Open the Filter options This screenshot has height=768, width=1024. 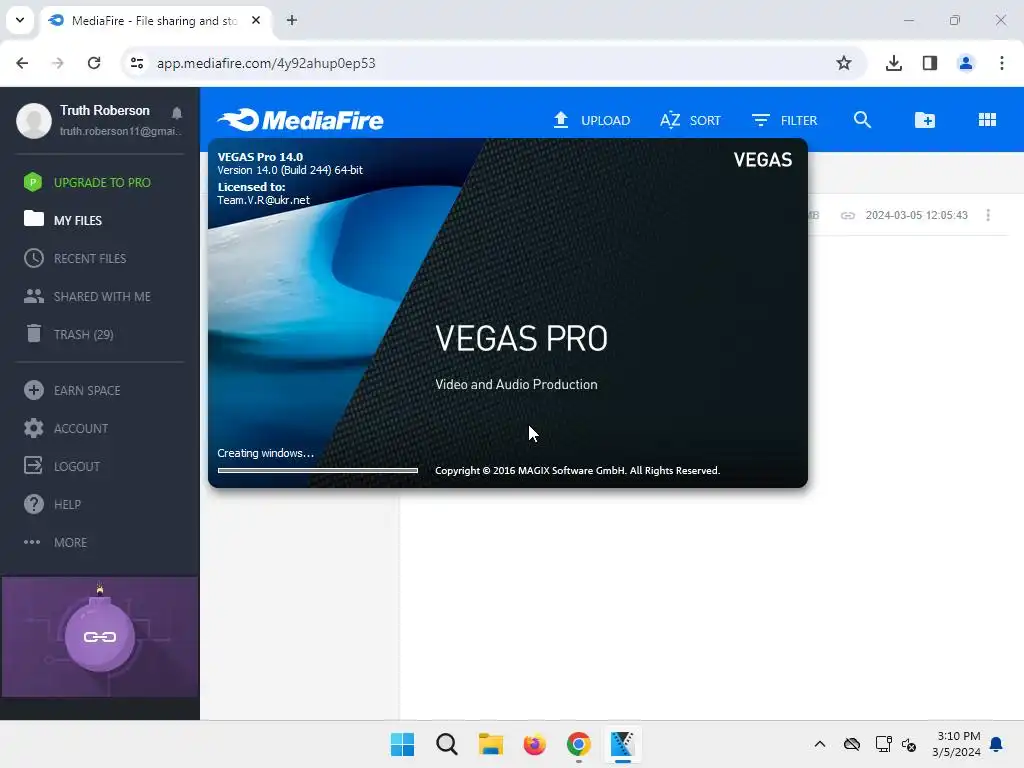pos(784,120)
